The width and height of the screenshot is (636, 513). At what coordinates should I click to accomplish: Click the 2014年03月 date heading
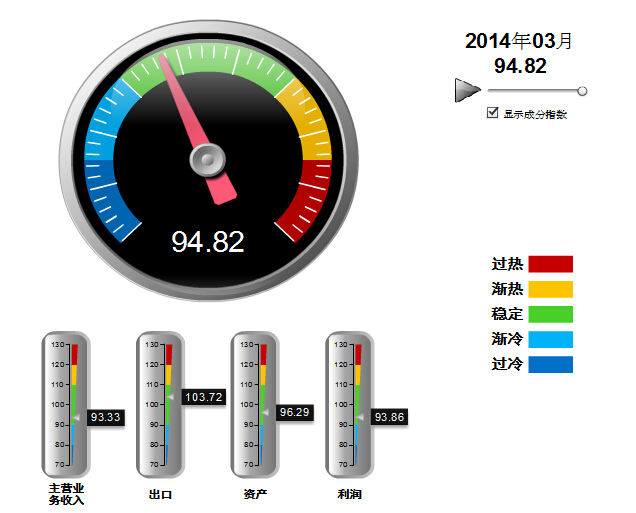click(x=520, y=41)
